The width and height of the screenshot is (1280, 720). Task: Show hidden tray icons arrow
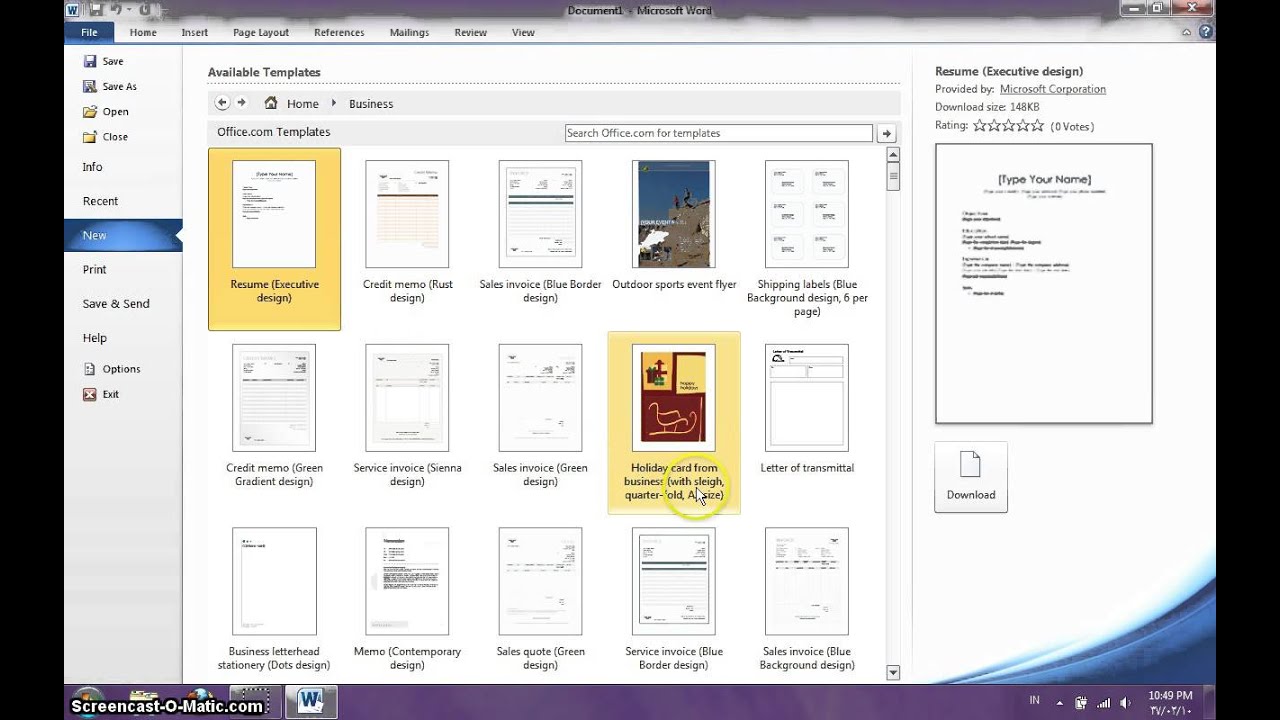[x=1060, y=703]
